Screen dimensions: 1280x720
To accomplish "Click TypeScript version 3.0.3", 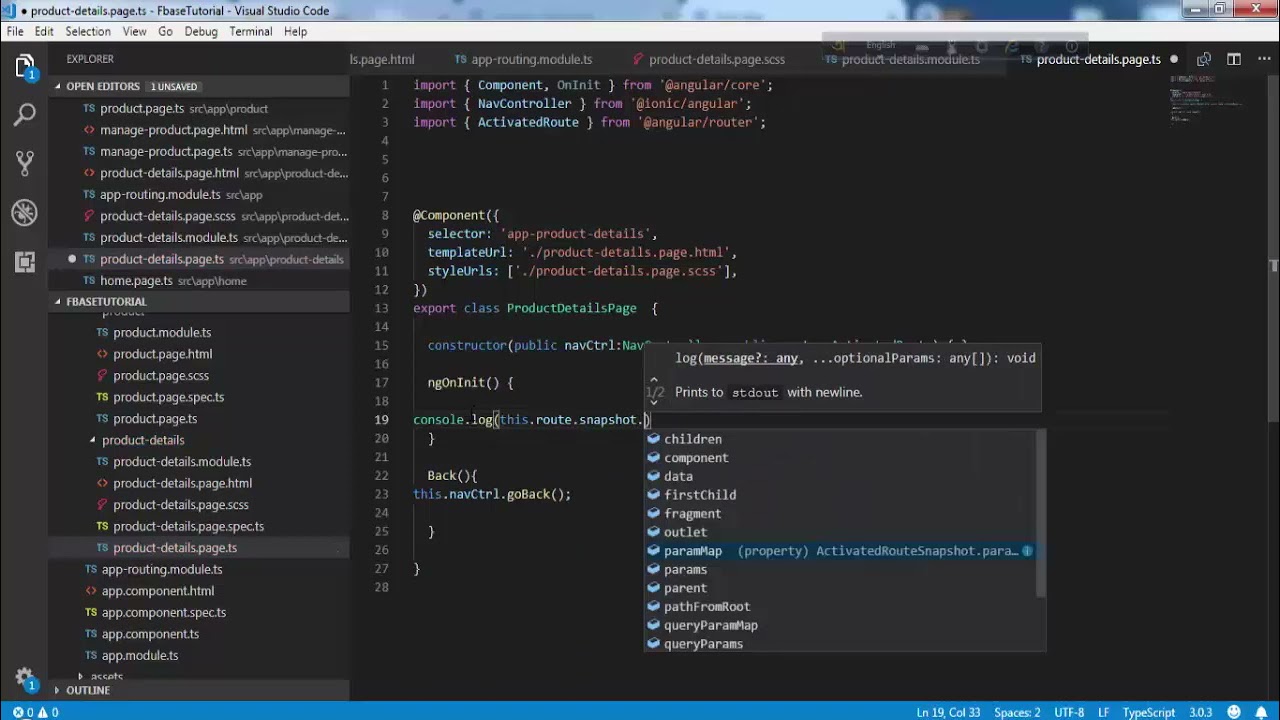I will point(1201,713).
